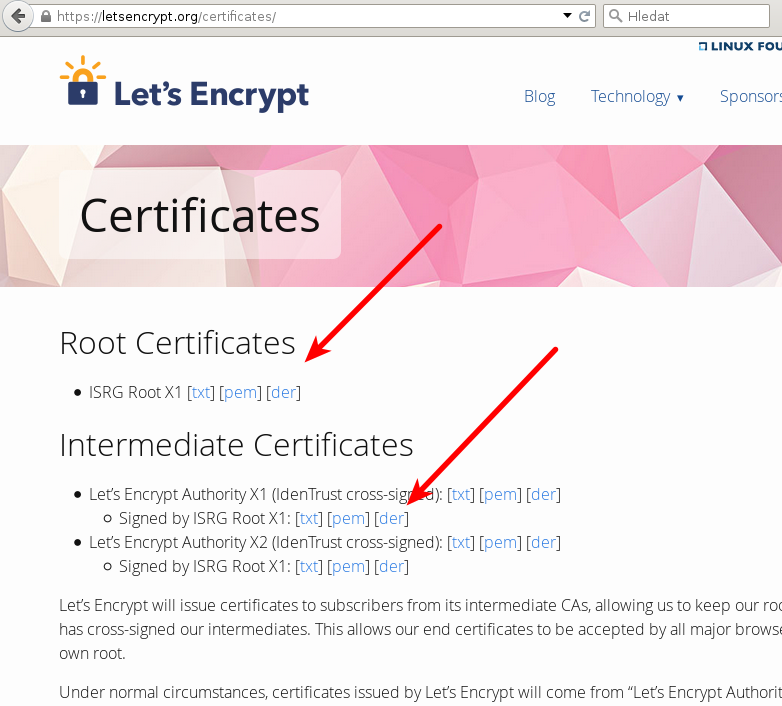Reload the page with the refresh icon
The height and width of the screenshot is (706, 782).
pyautogui.click(x=584, y=16)
